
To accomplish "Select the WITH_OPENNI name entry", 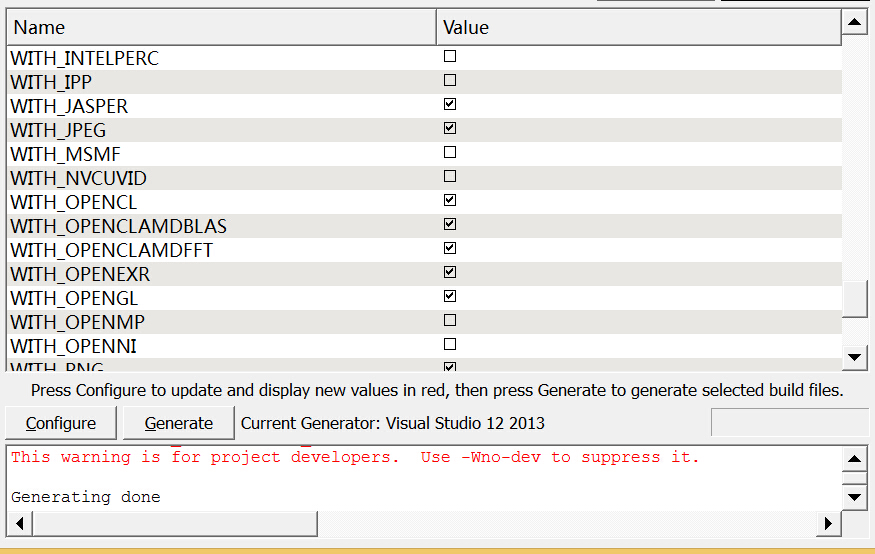I will pyautogui.click(x=73, y=346).
